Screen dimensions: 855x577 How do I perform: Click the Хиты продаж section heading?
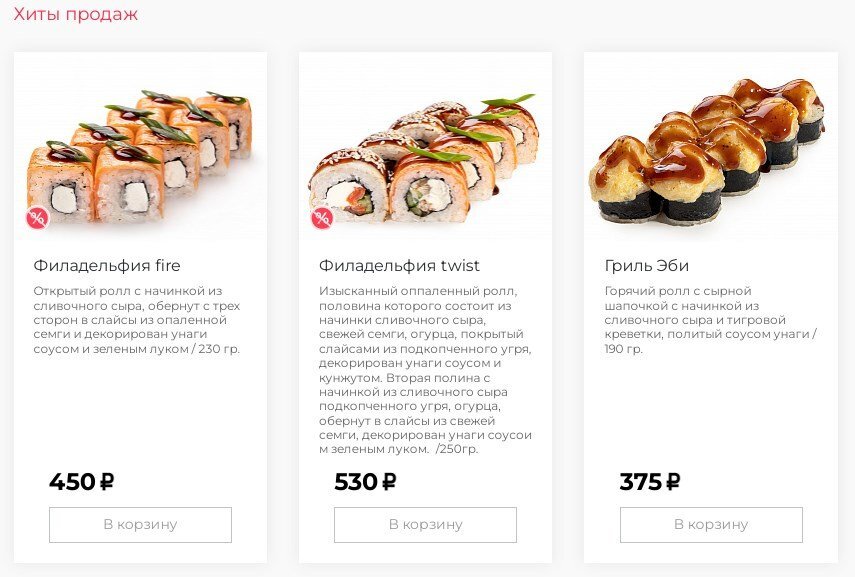75,14
